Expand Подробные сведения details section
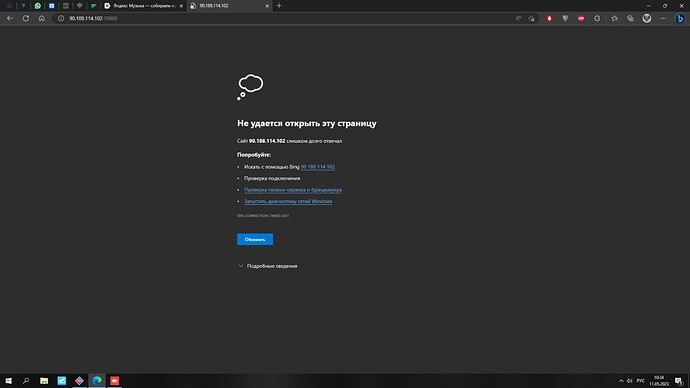 268,266
